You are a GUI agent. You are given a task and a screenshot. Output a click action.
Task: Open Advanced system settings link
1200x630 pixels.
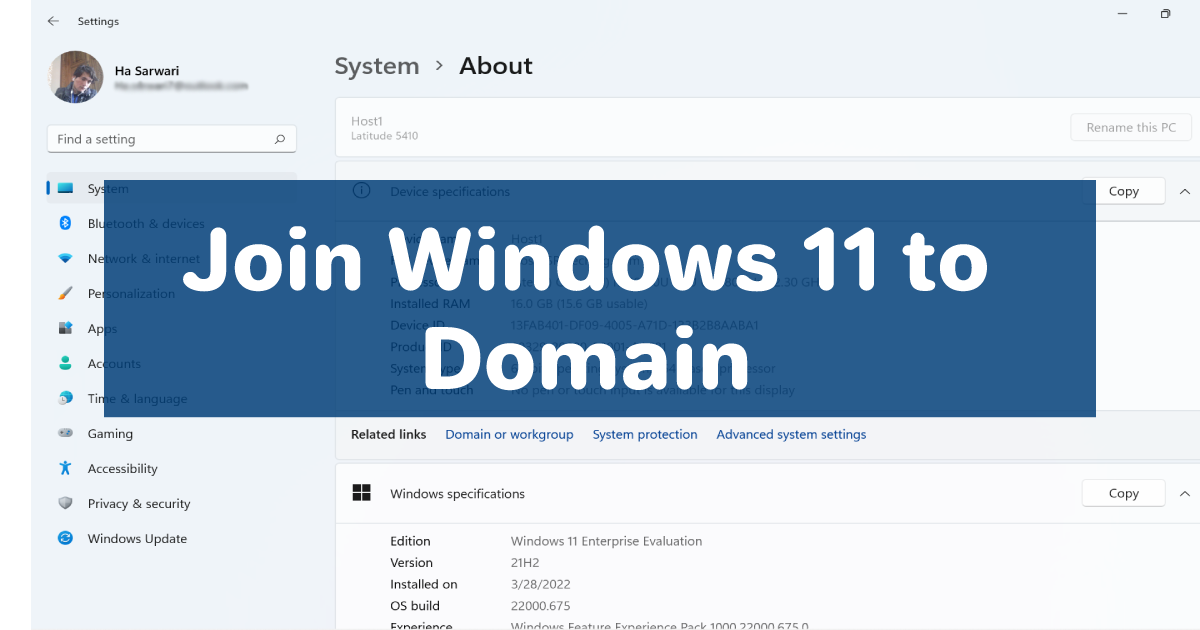click(x=791, y=434)
